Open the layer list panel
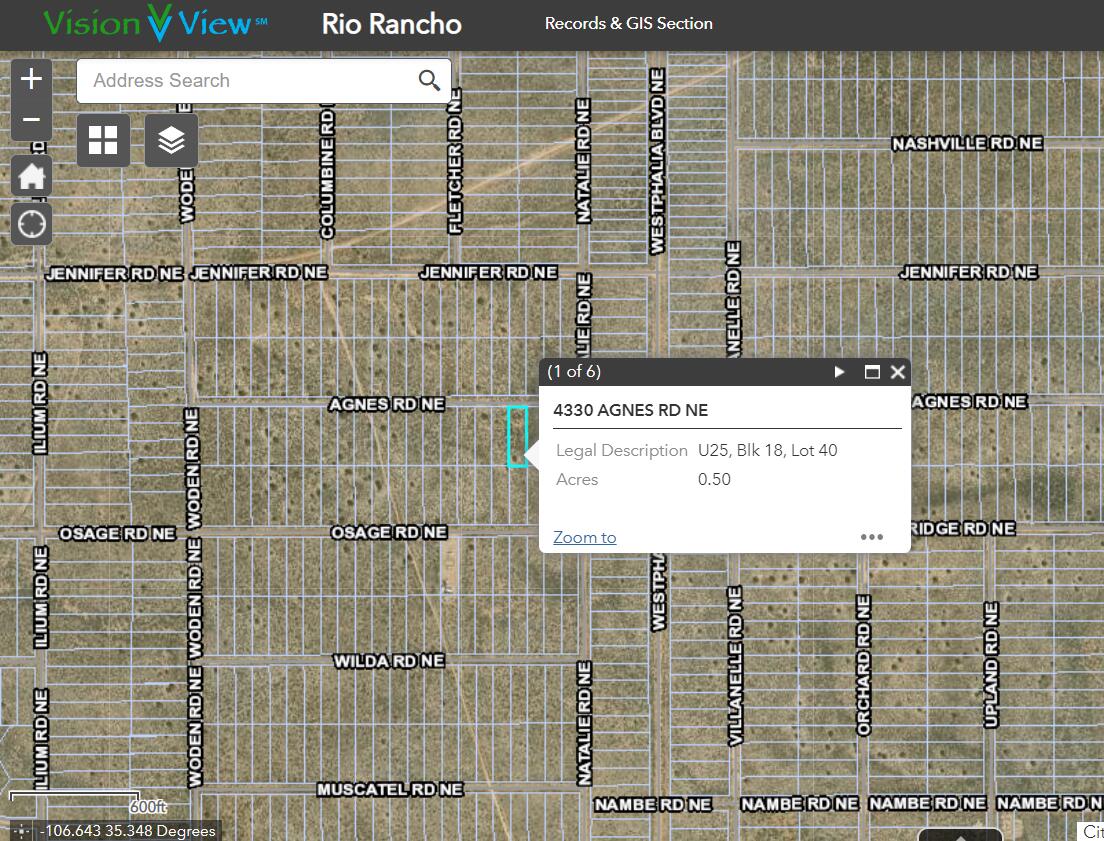This screenshot has width=1104, height=841. coord(171,140)
